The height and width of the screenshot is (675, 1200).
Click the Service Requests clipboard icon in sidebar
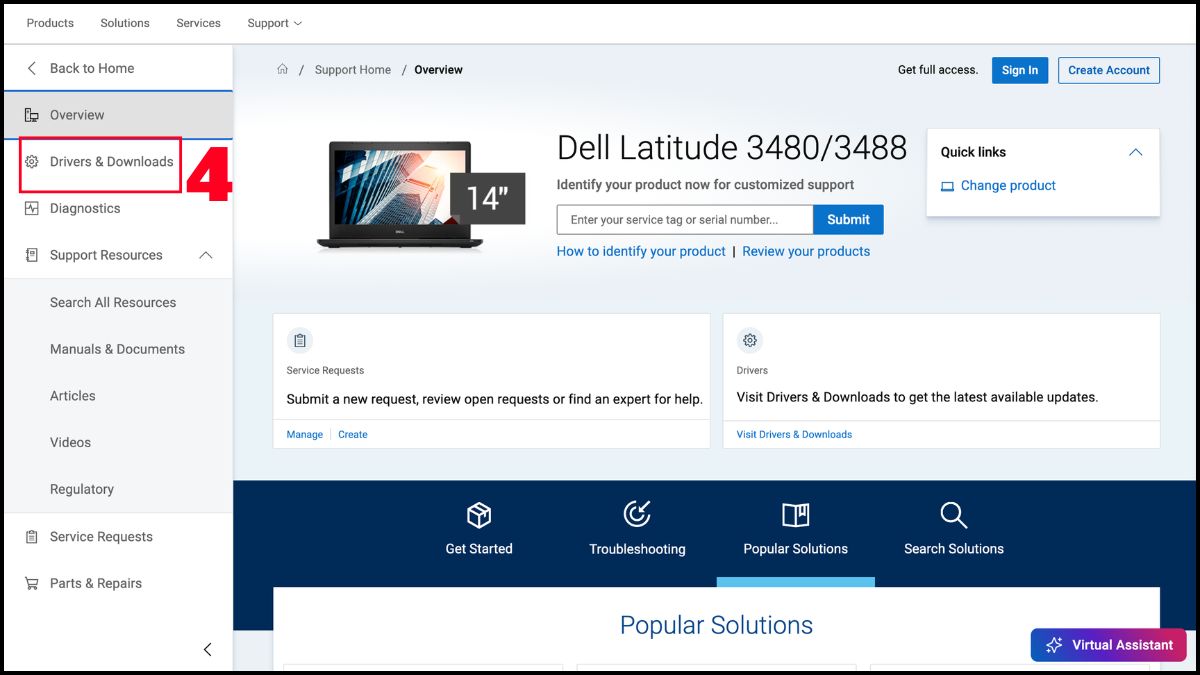(32, 537)
